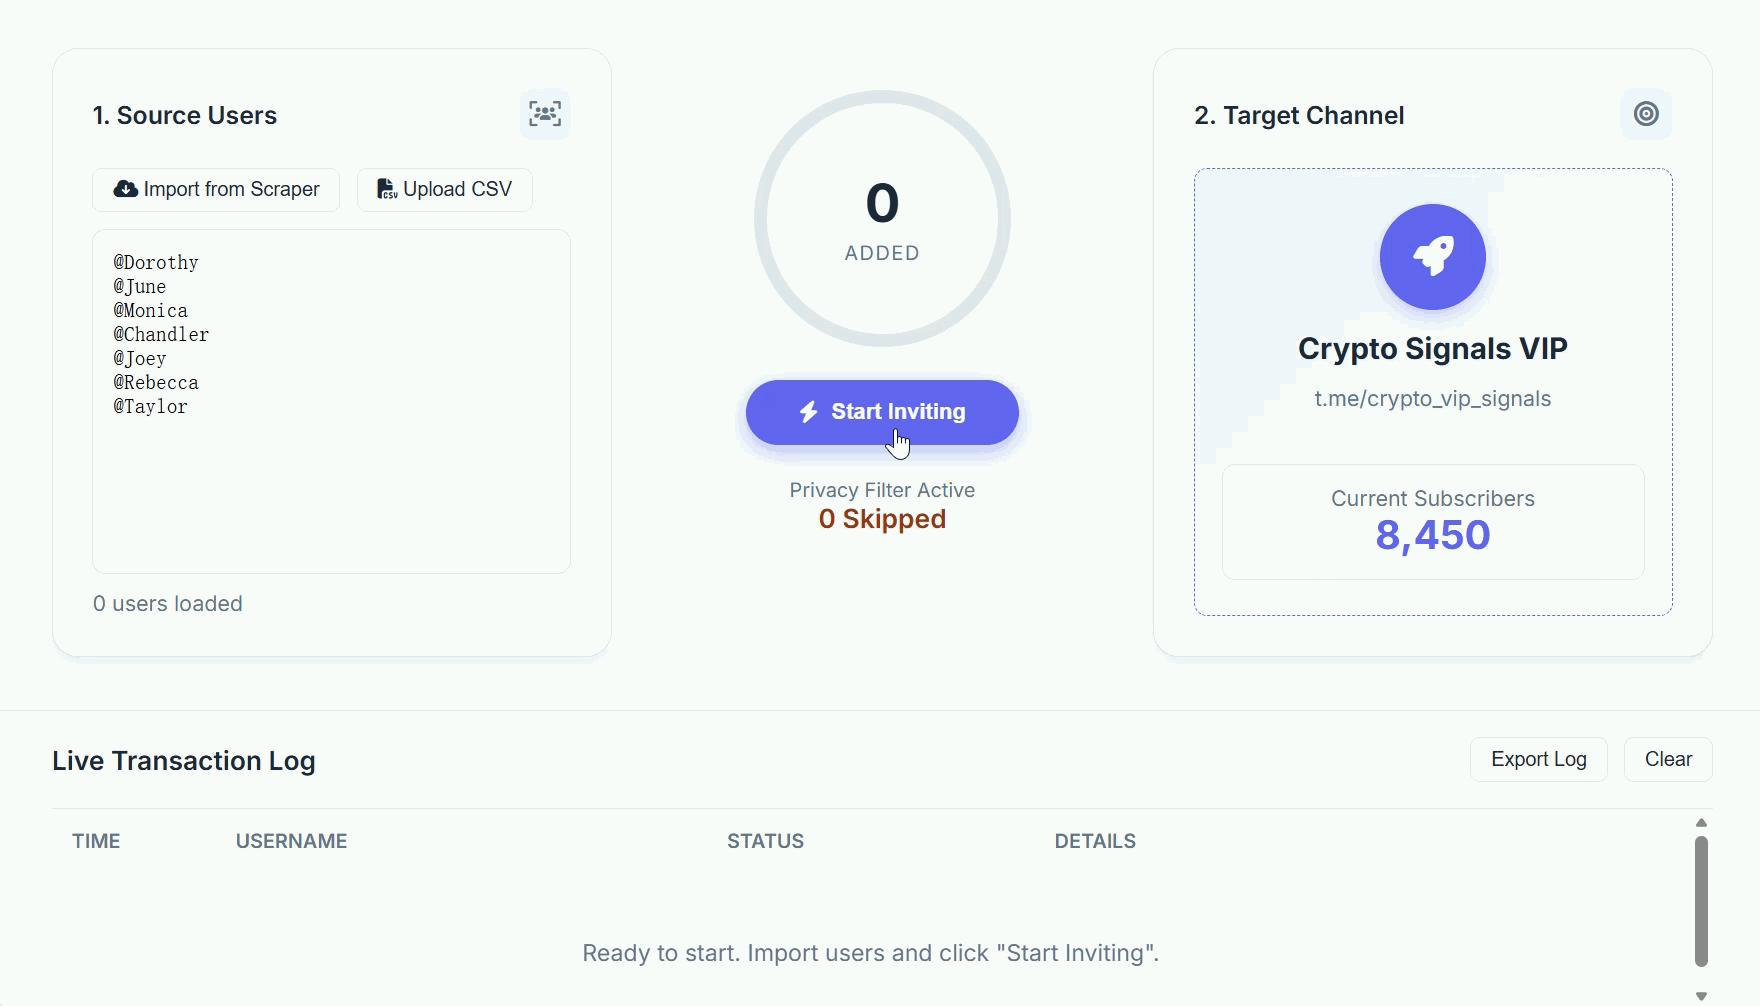1760x1006 pixels.
Task: Click the target bullseye icon in Target Channel panel
Action: point(1645,114)
